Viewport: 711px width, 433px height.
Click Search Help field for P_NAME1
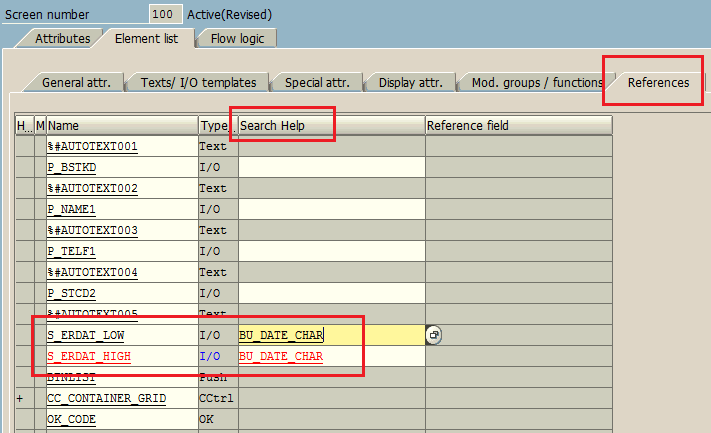click(332, 209)
